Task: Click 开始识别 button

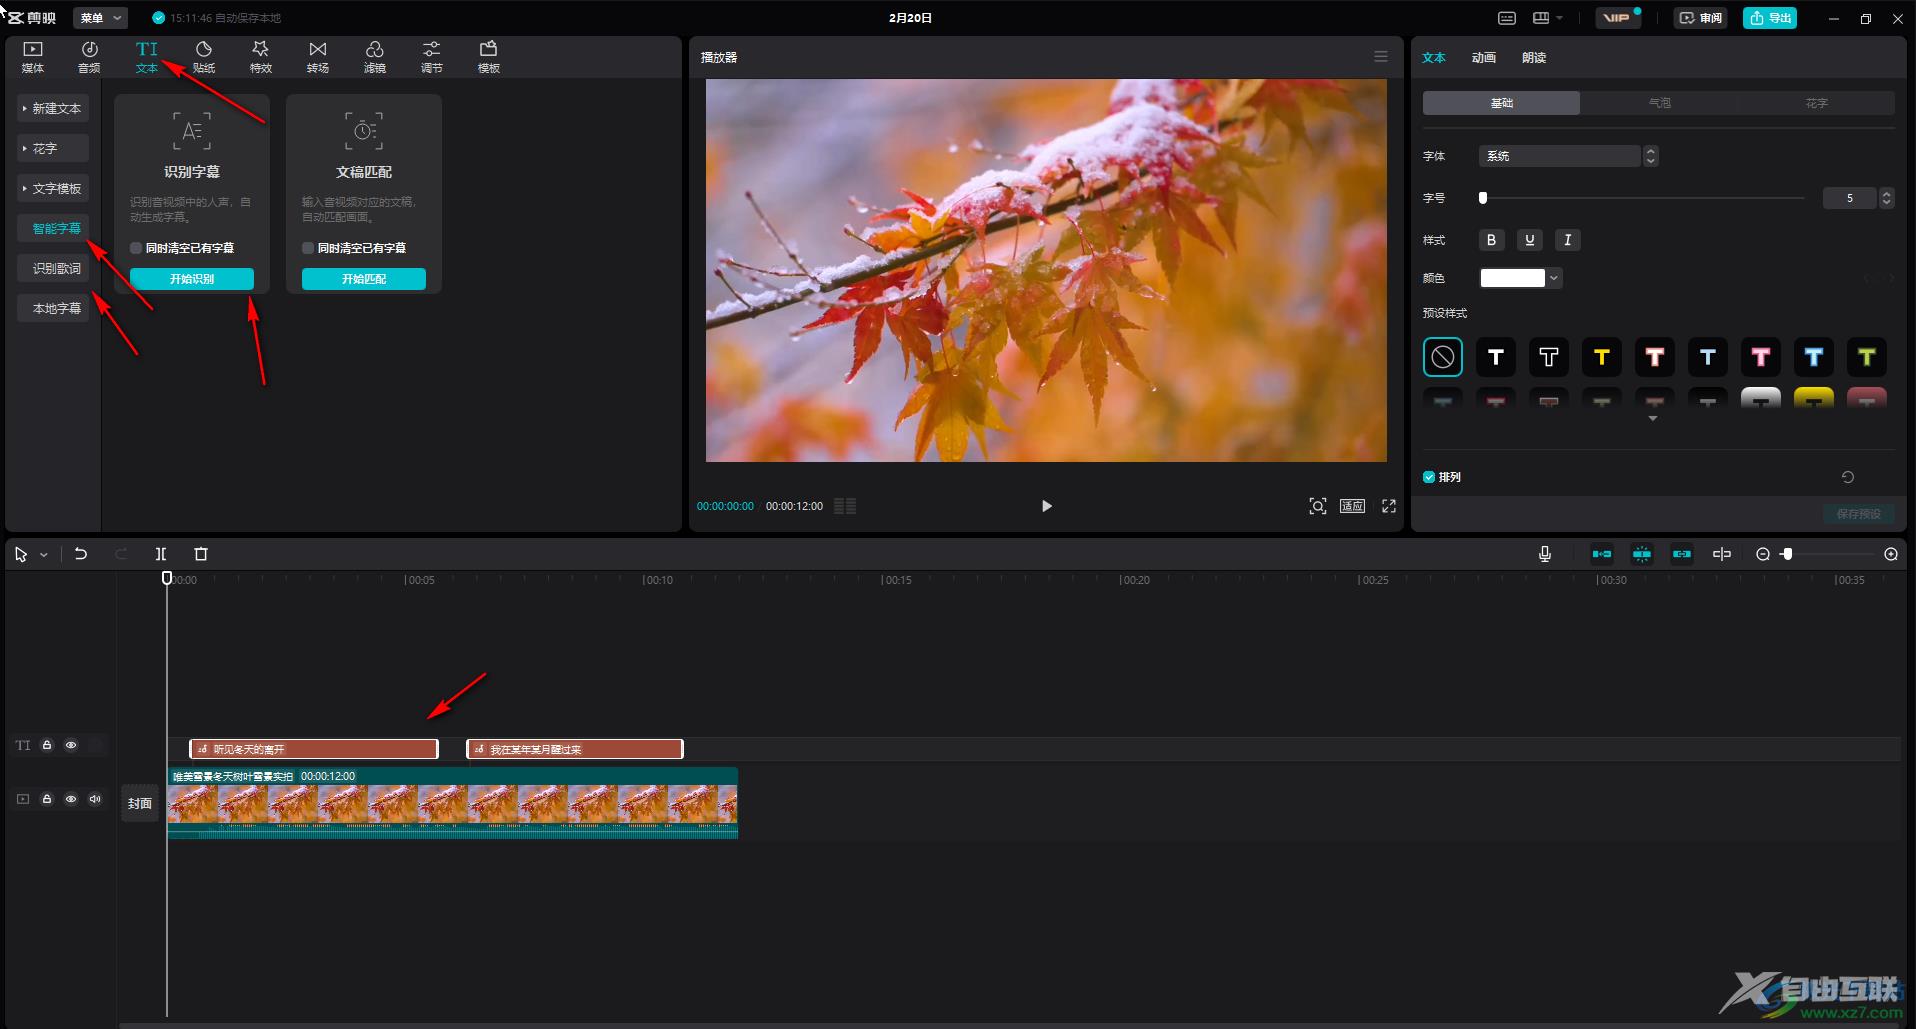Action: click(x=192, y=279)
